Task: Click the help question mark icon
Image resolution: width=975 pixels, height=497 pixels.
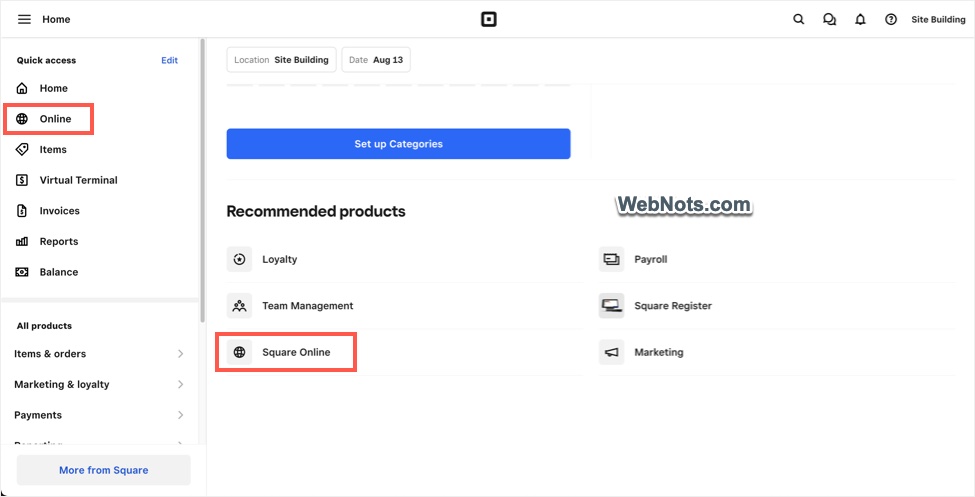Action: [891, 19]
